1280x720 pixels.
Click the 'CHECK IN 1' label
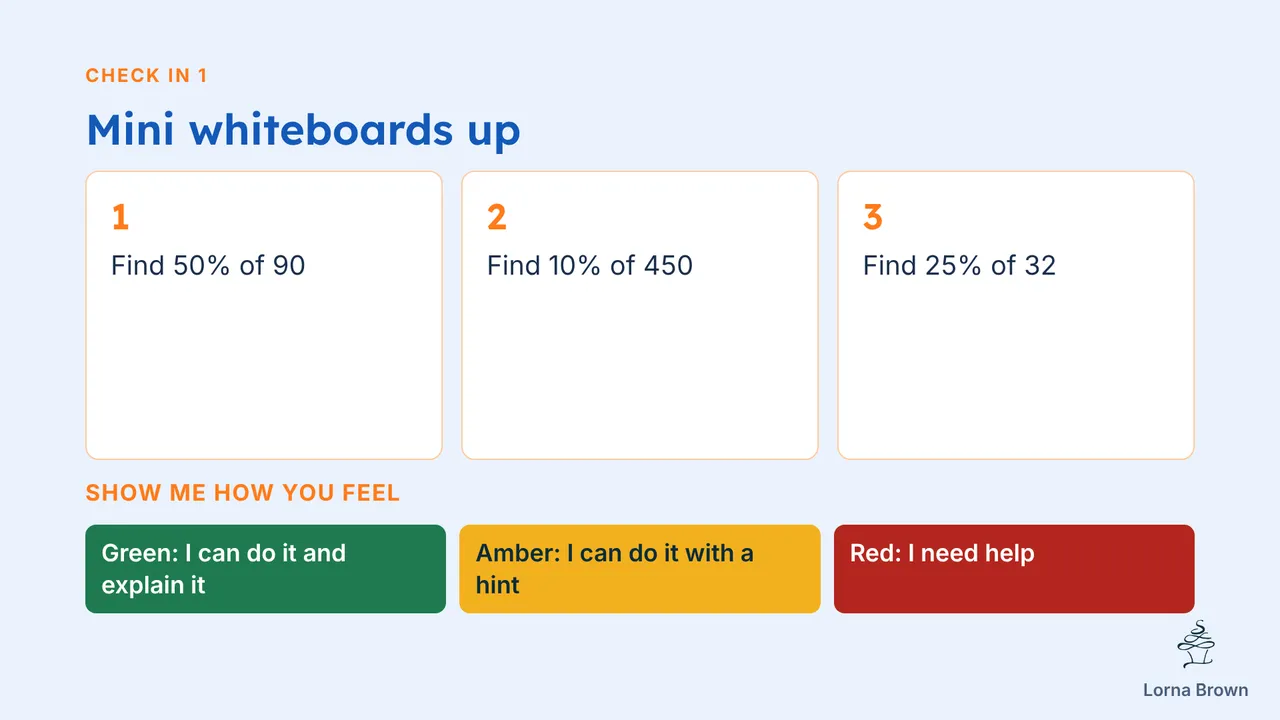pyautogui.click(x=147, y=75)
